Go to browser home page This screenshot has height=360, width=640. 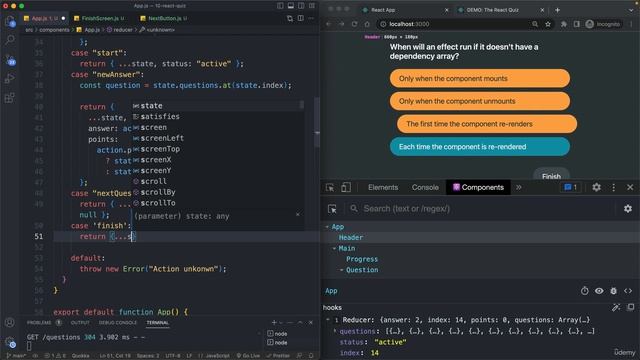click(x=367, y=24)
